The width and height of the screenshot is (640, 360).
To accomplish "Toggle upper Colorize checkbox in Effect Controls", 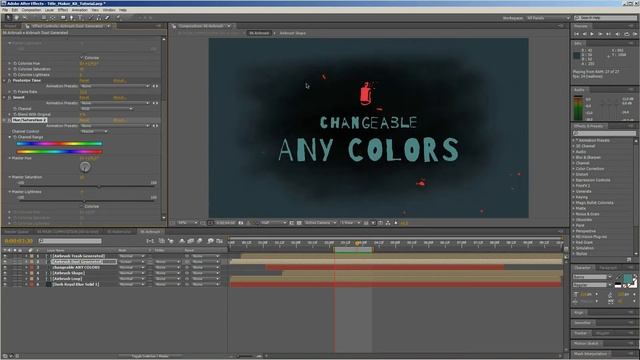I will pyautogui.click(x=82, y=58).
